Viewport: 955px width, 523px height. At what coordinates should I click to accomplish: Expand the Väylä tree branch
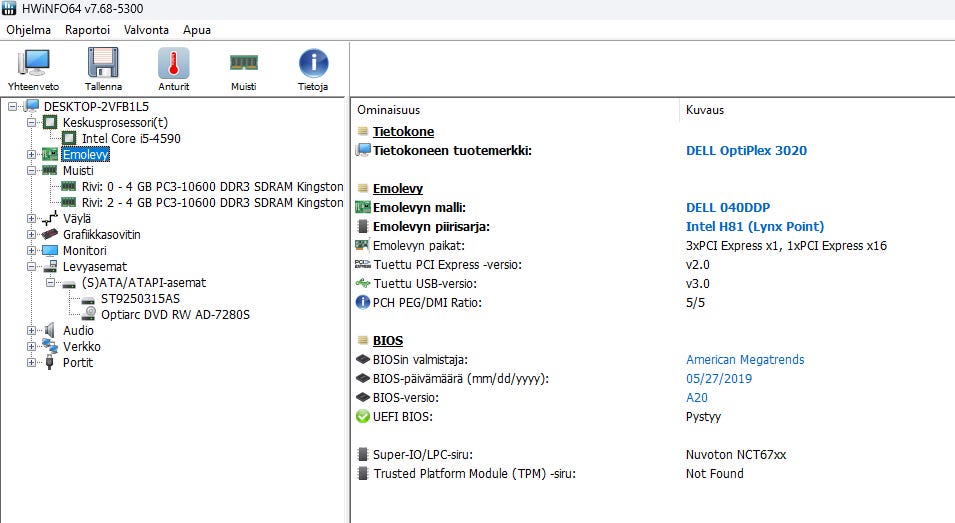click(31, 218)
